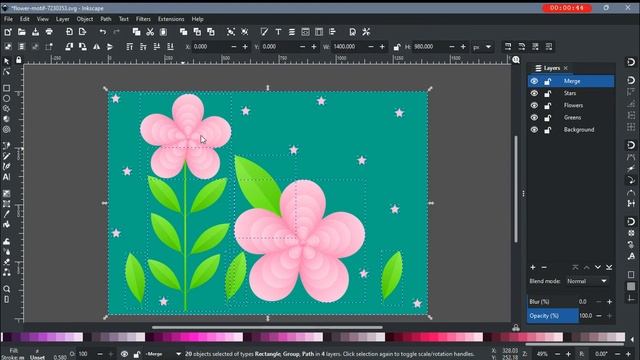Open the Layer menu

62,19
